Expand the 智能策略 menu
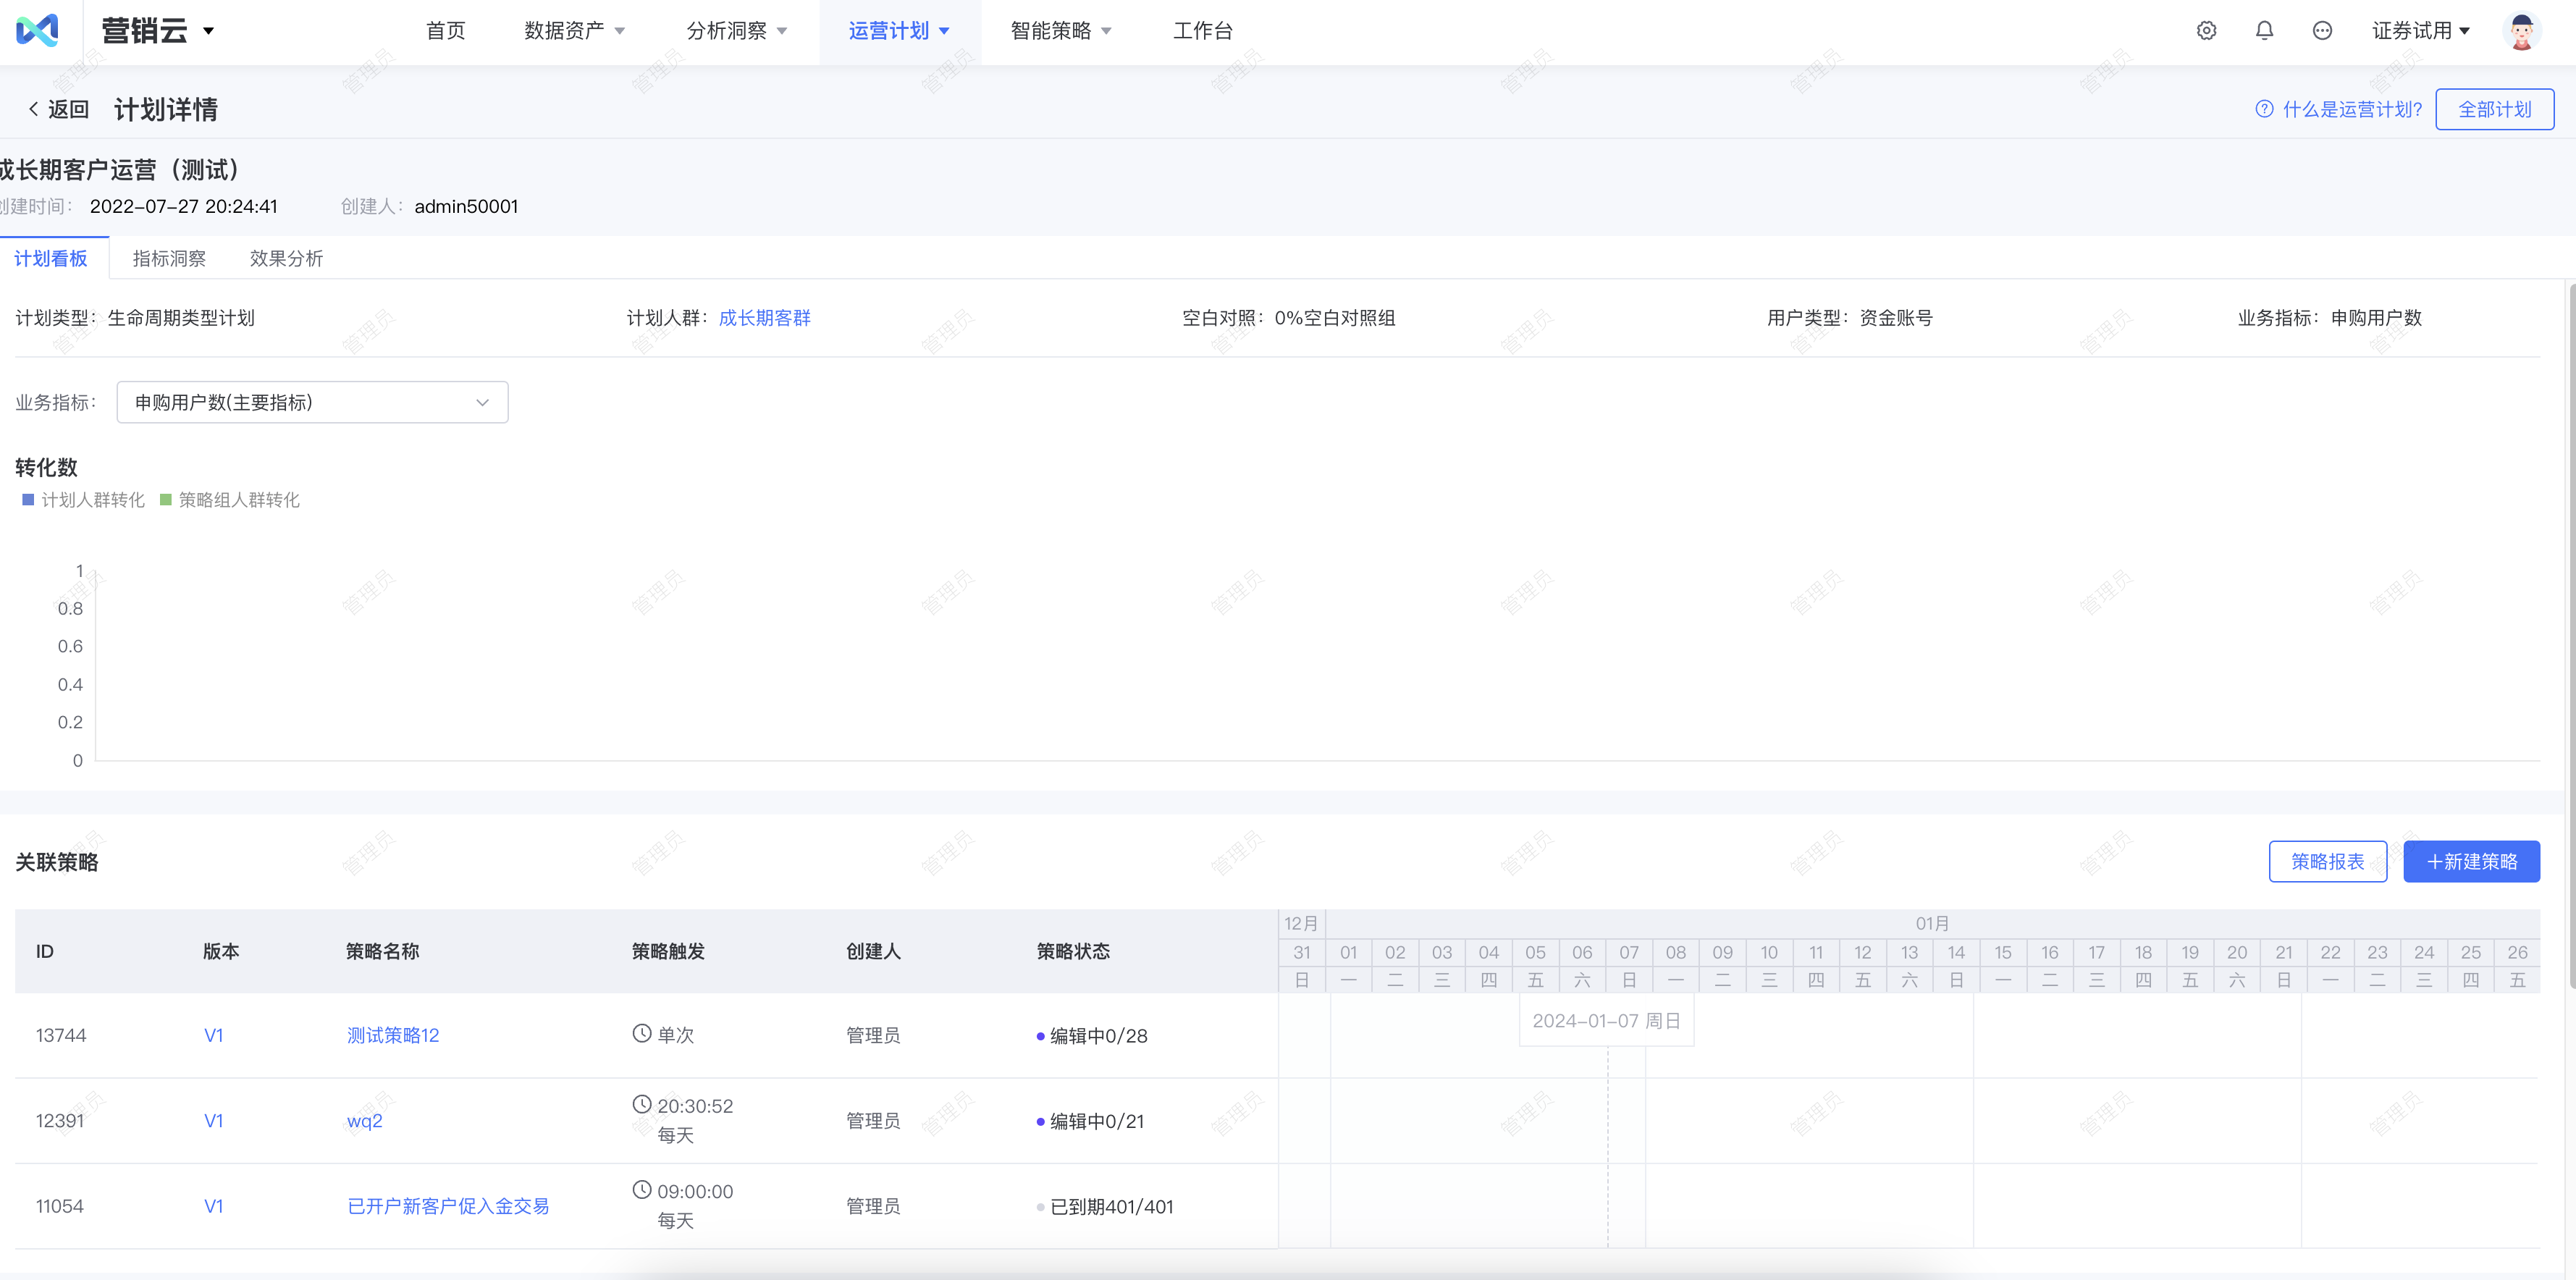The height and width of the screenshot is (1280, 2576). tap(1061, 31)
